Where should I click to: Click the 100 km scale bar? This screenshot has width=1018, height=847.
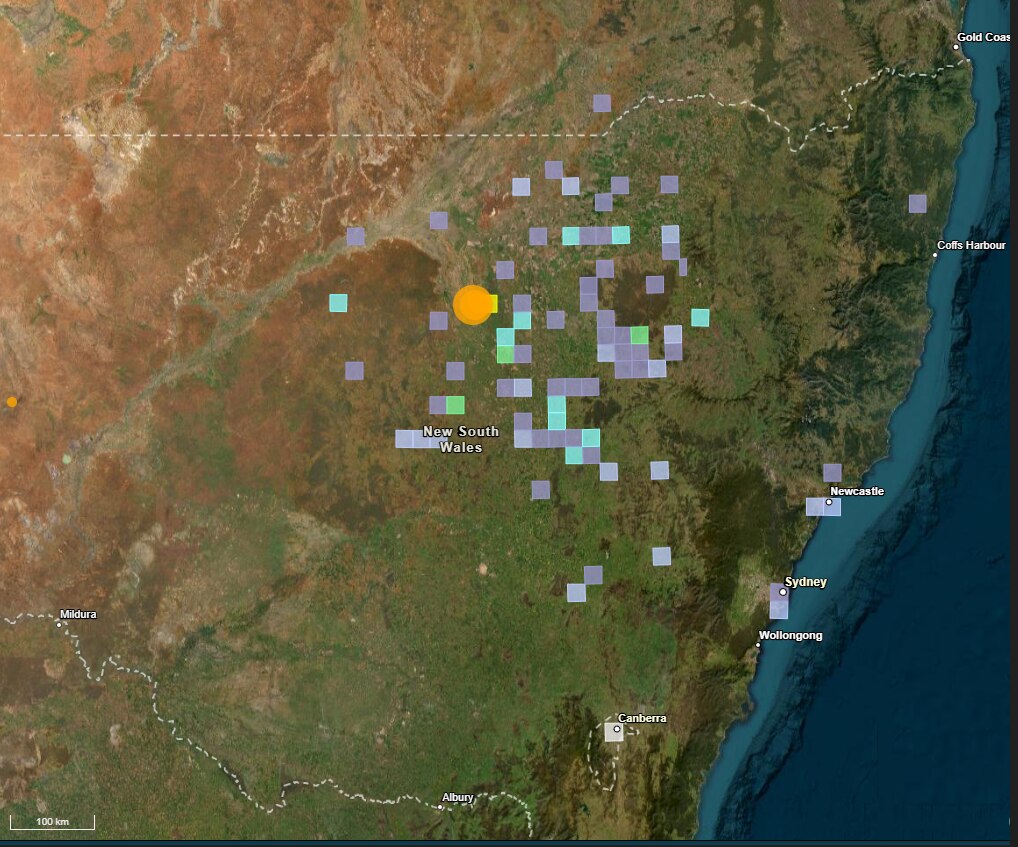52,823
